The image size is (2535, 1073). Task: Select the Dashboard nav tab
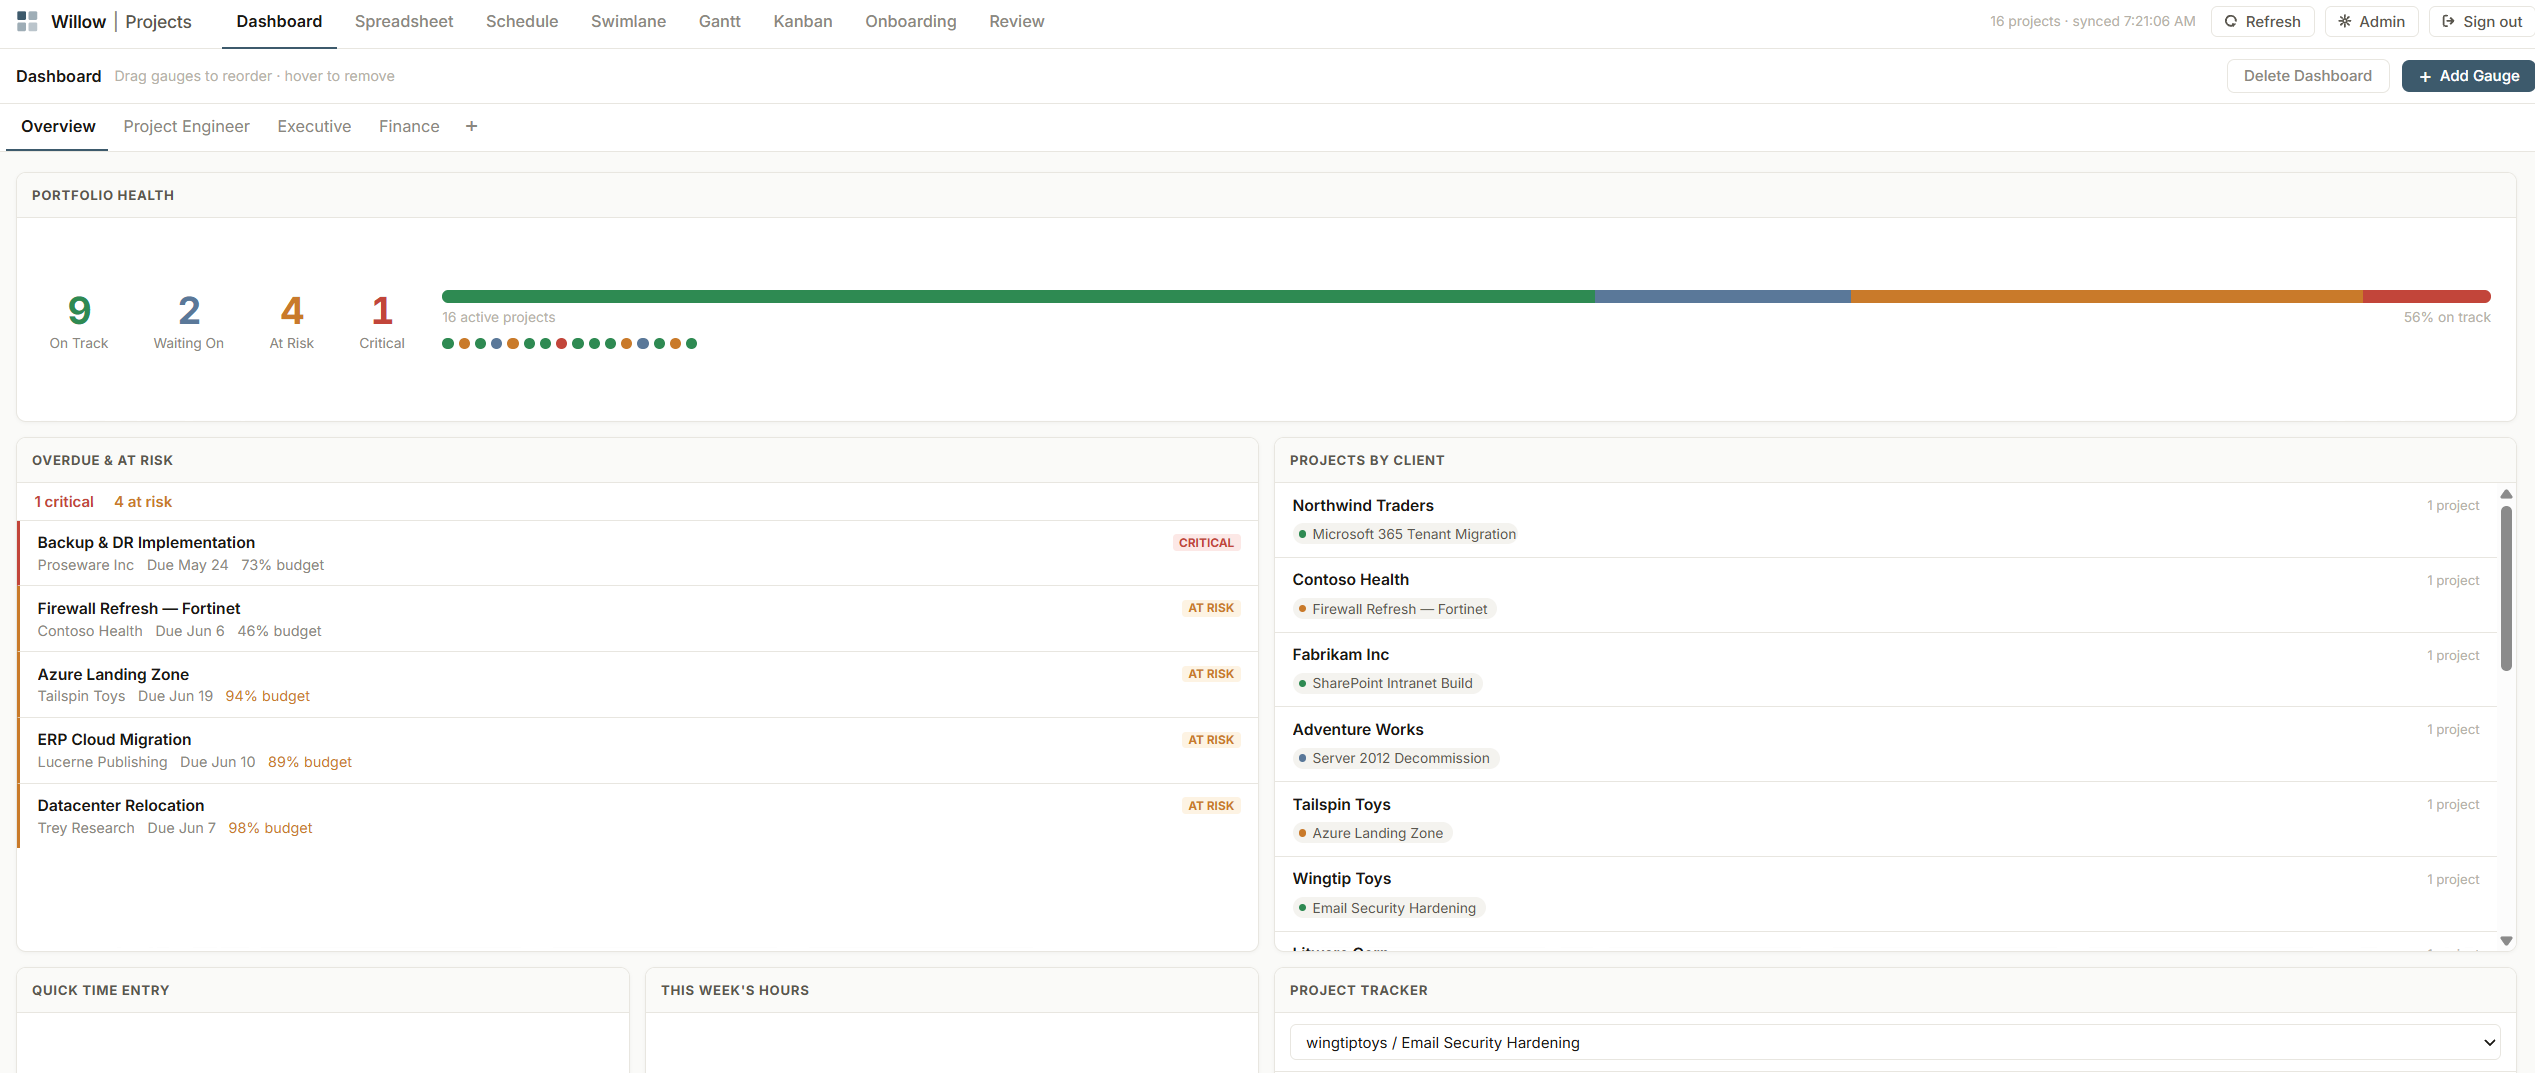click(279, 21)
